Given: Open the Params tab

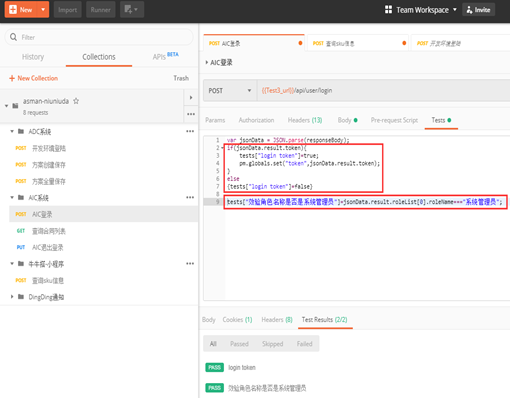Looking at the screenshot, I should (x=215, y=120).
